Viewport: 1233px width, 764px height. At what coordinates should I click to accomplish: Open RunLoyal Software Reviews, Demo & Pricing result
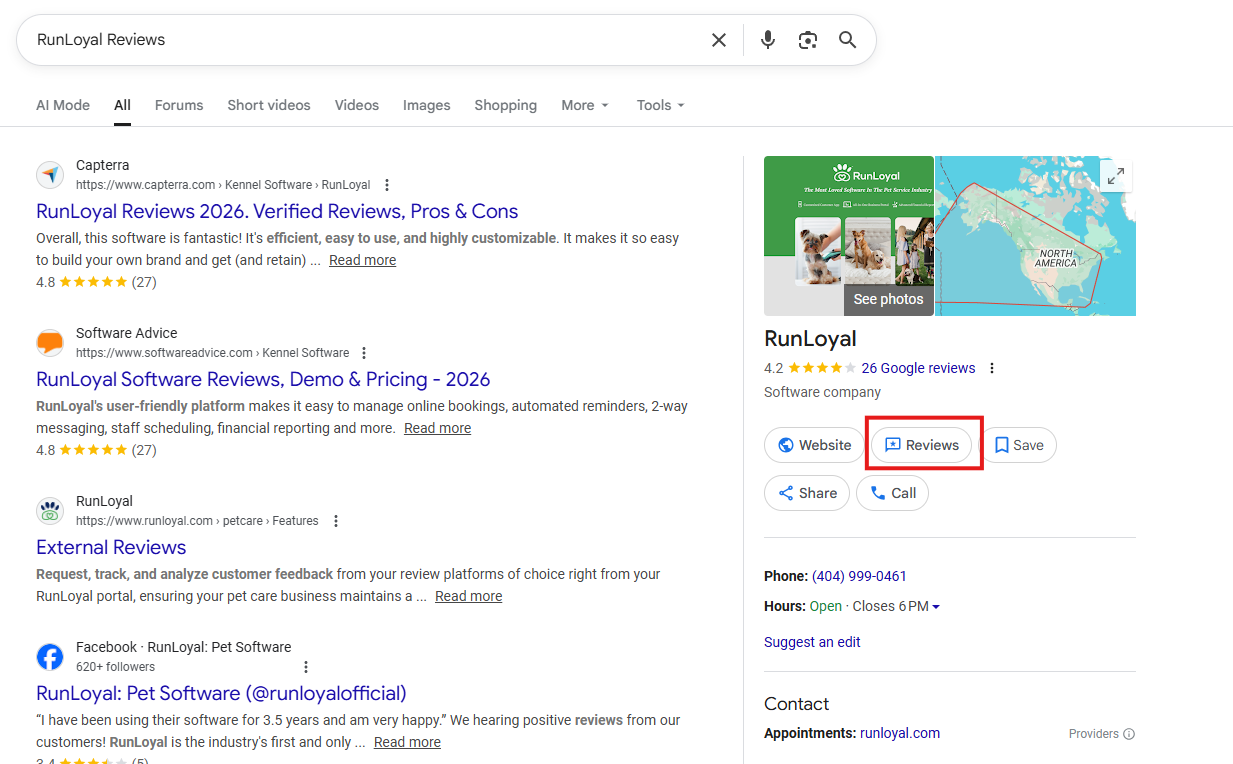263,379
